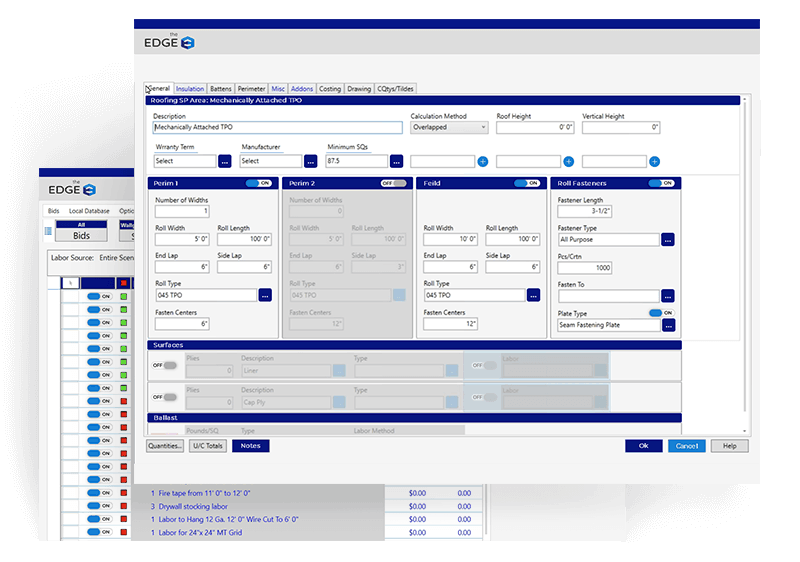Open Notes button
This screenshot has height=562, width=800.
click(x=251, y=446)
